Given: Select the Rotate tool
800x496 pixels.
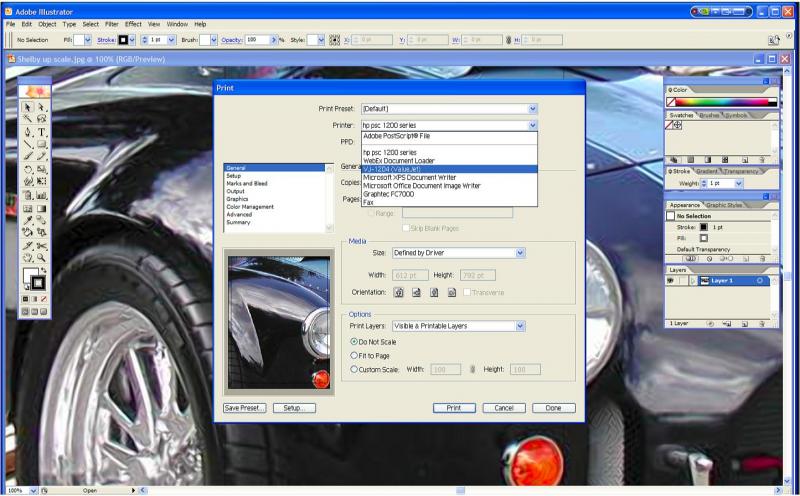Looking at the screenshot, I should (x=28, y=169).
